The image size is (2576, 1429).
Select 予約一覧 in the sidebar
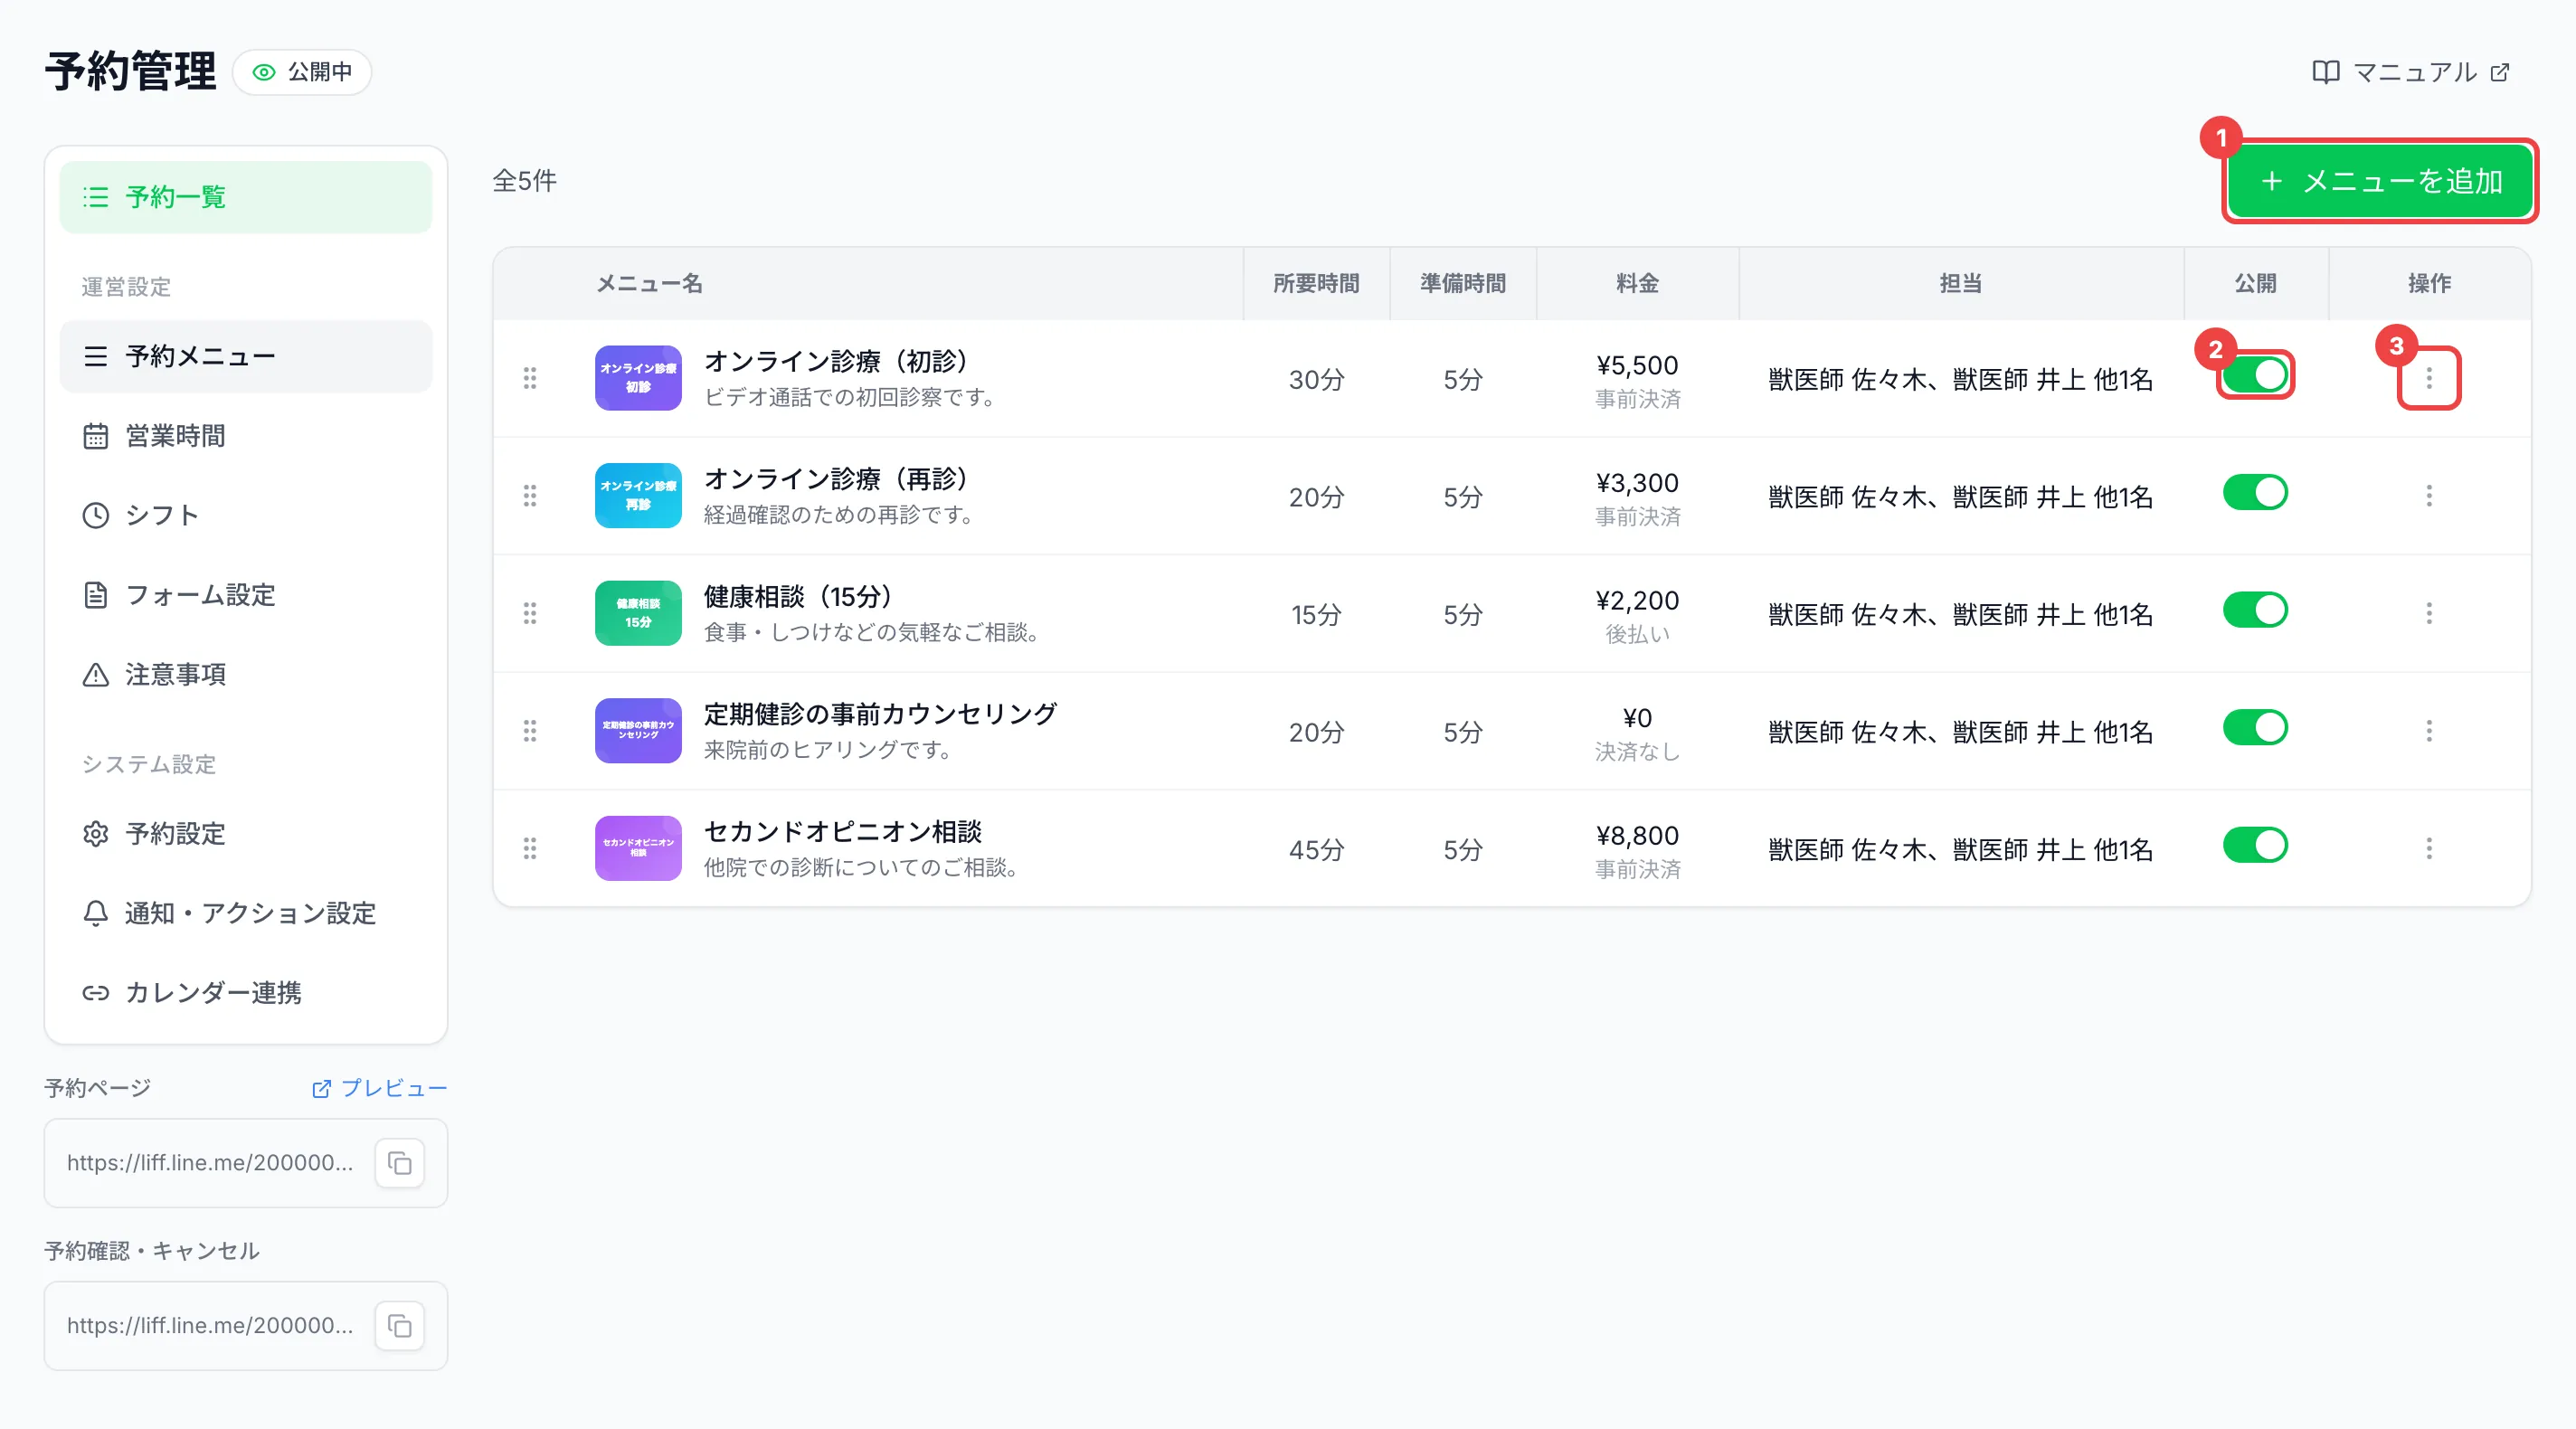point(246,197)
